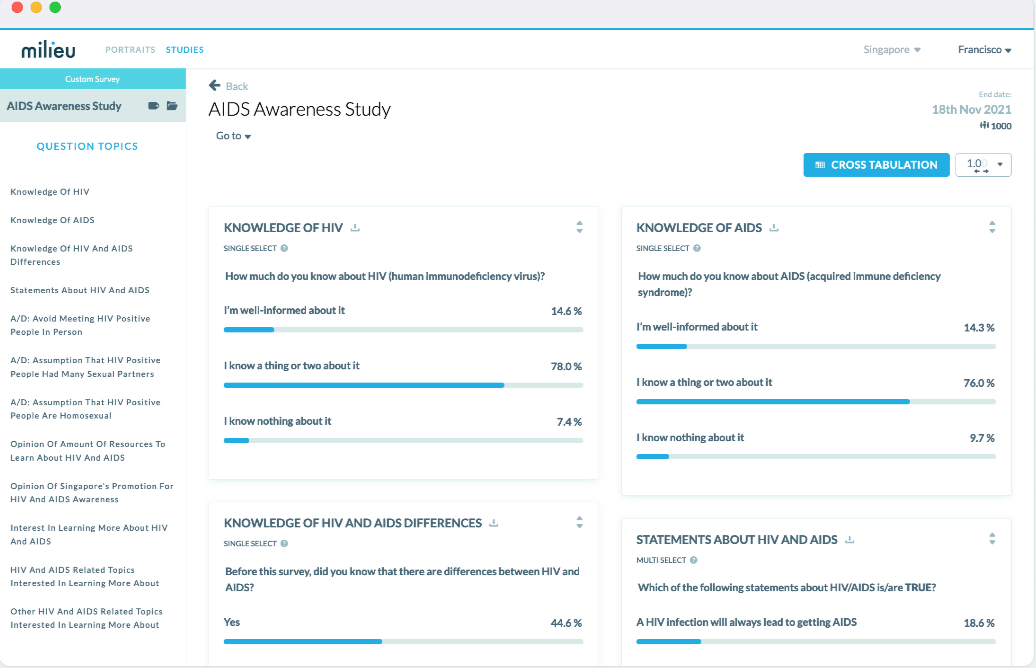The height and width of the screenshot is (668, 1036).
Task: Click download icon for HIV and AIDS Differences
Action: point(494,523)
